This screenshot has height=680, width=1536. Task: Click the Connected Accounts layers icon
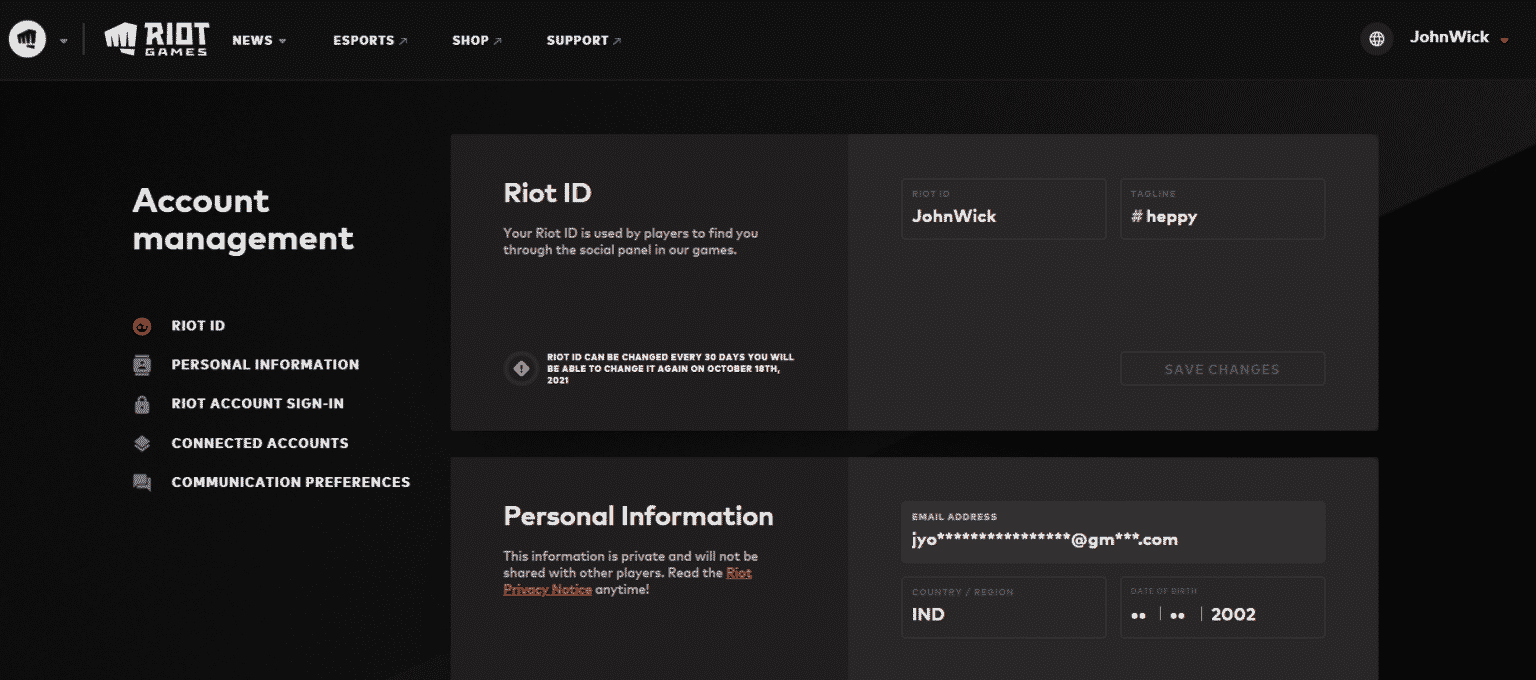[142, 443]
